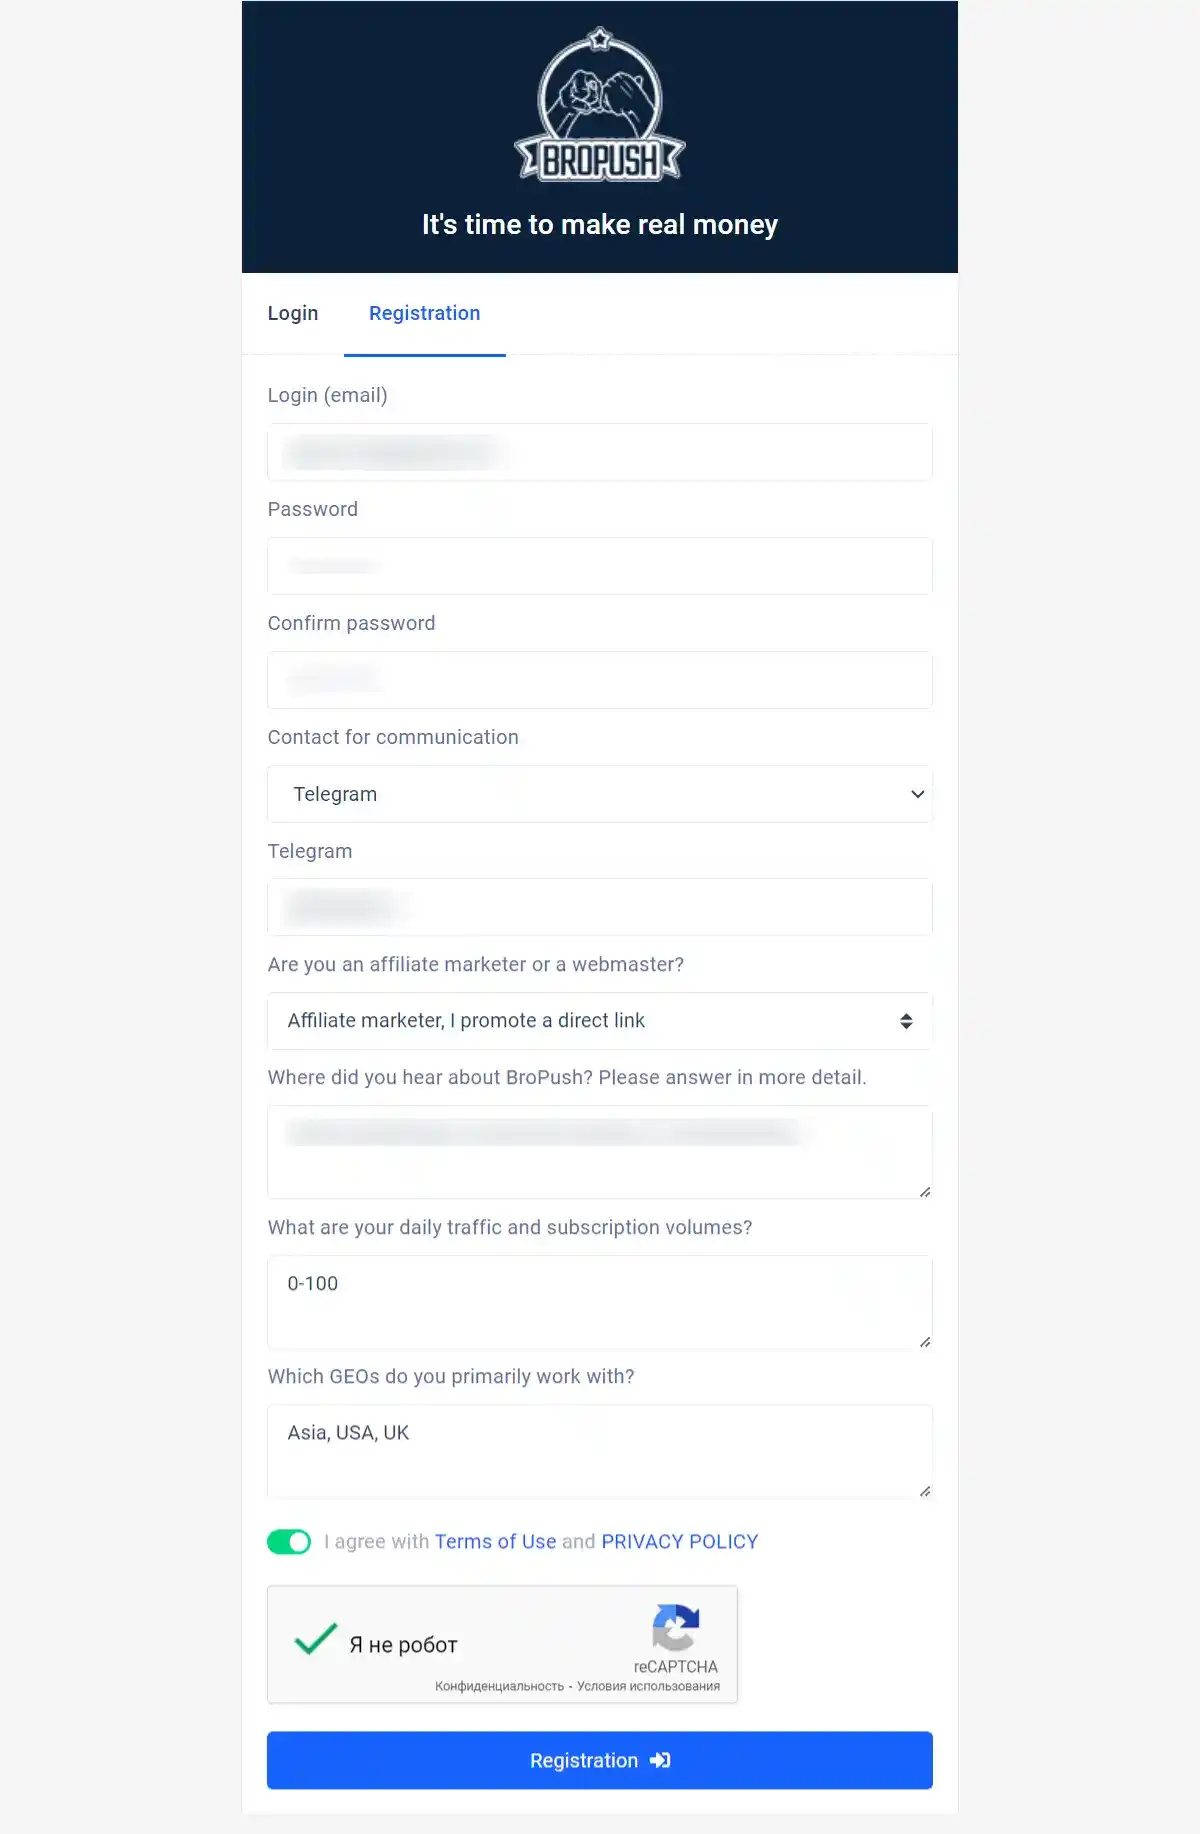
Task: Open the PRIVACY POLICY link
Action: [x=679, y=1541]
